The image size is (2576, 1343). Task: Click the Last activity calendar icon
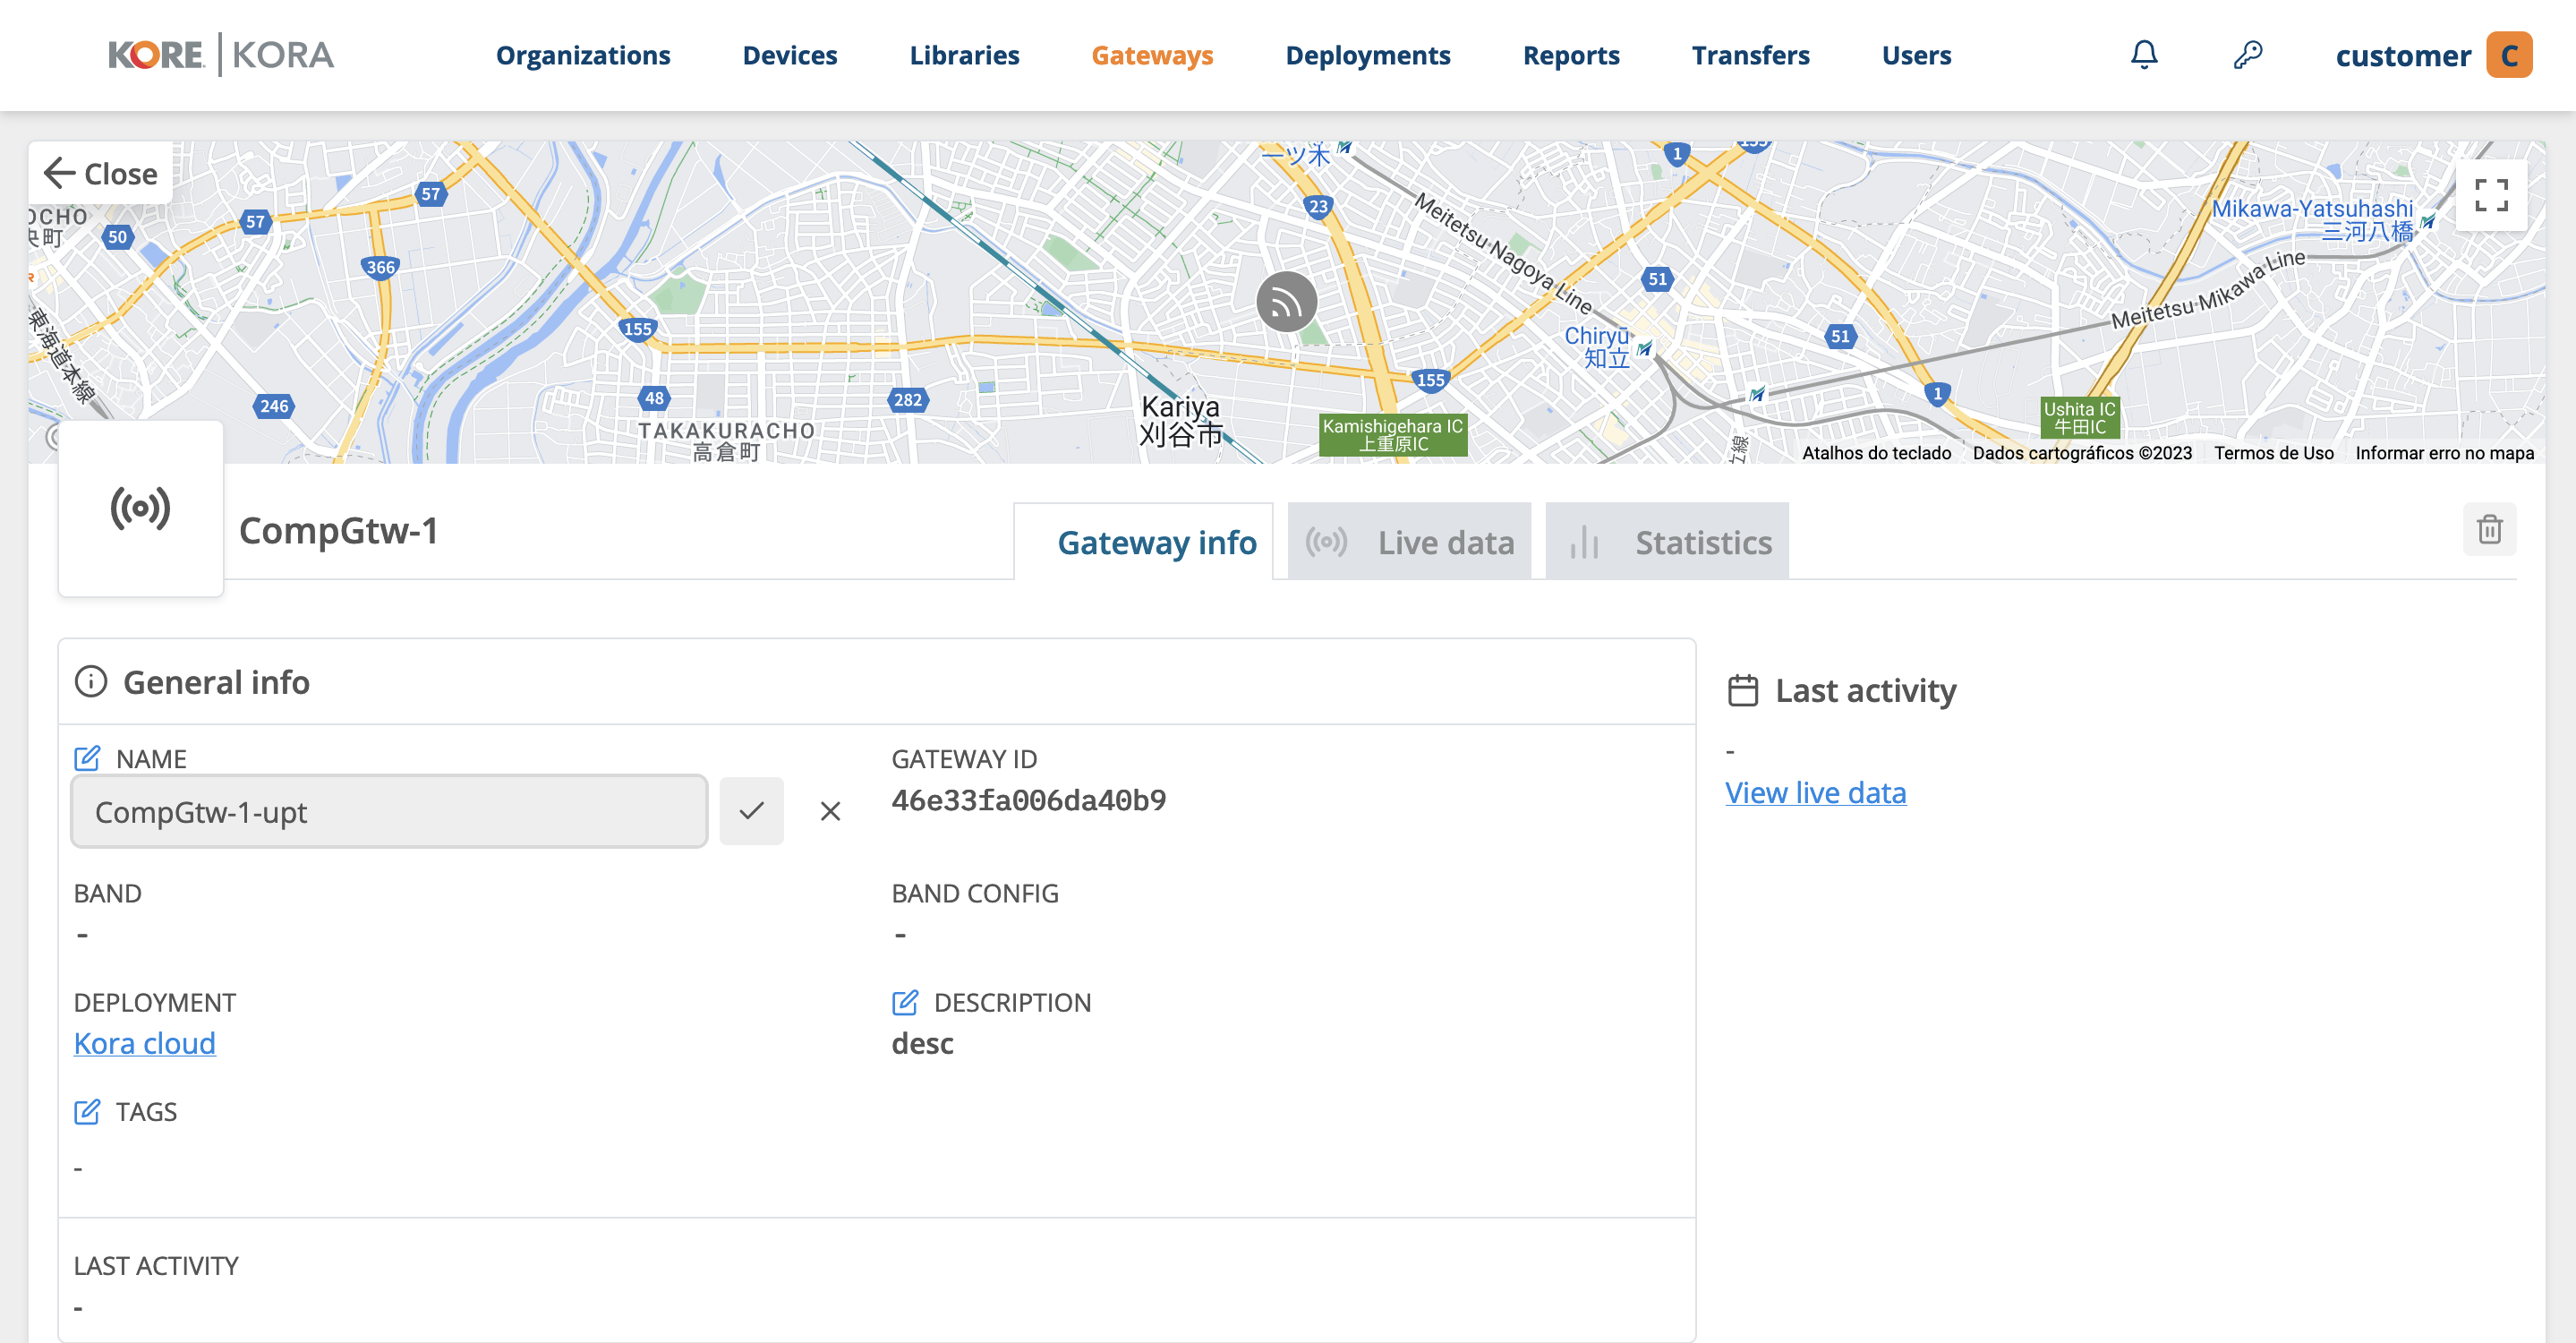click(1742, 690)
